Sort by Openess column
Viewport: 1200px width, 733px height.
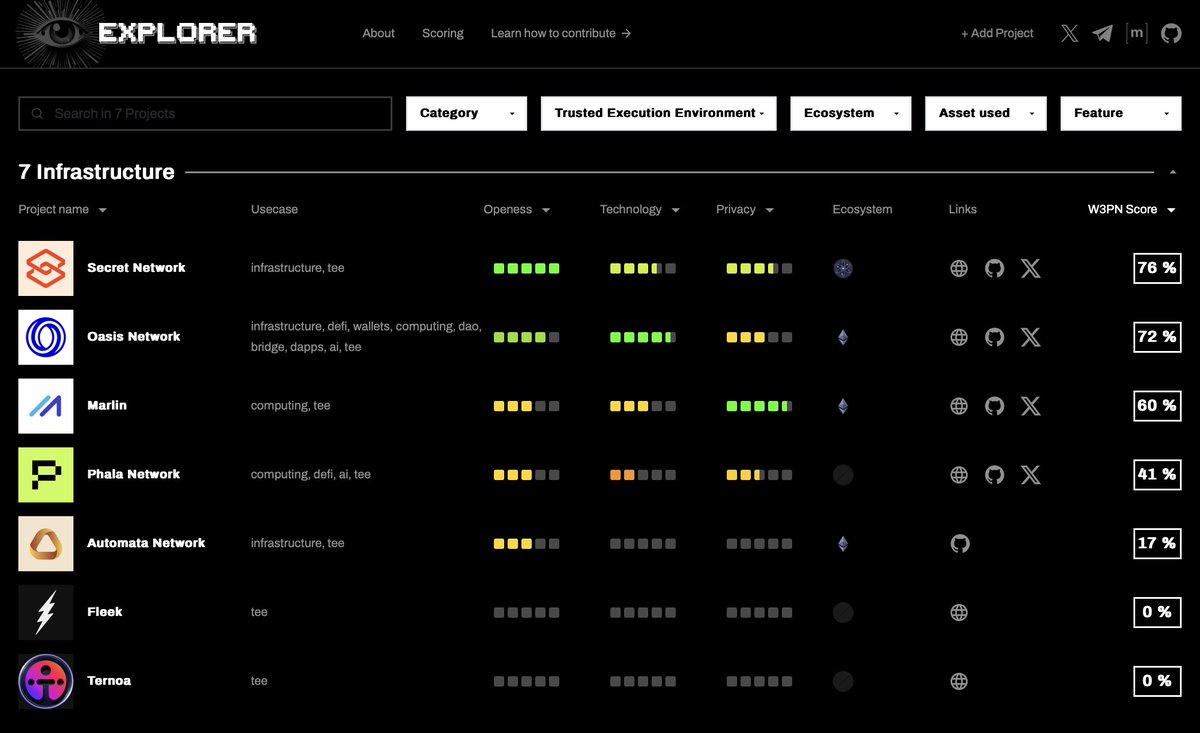pos(517,209)
